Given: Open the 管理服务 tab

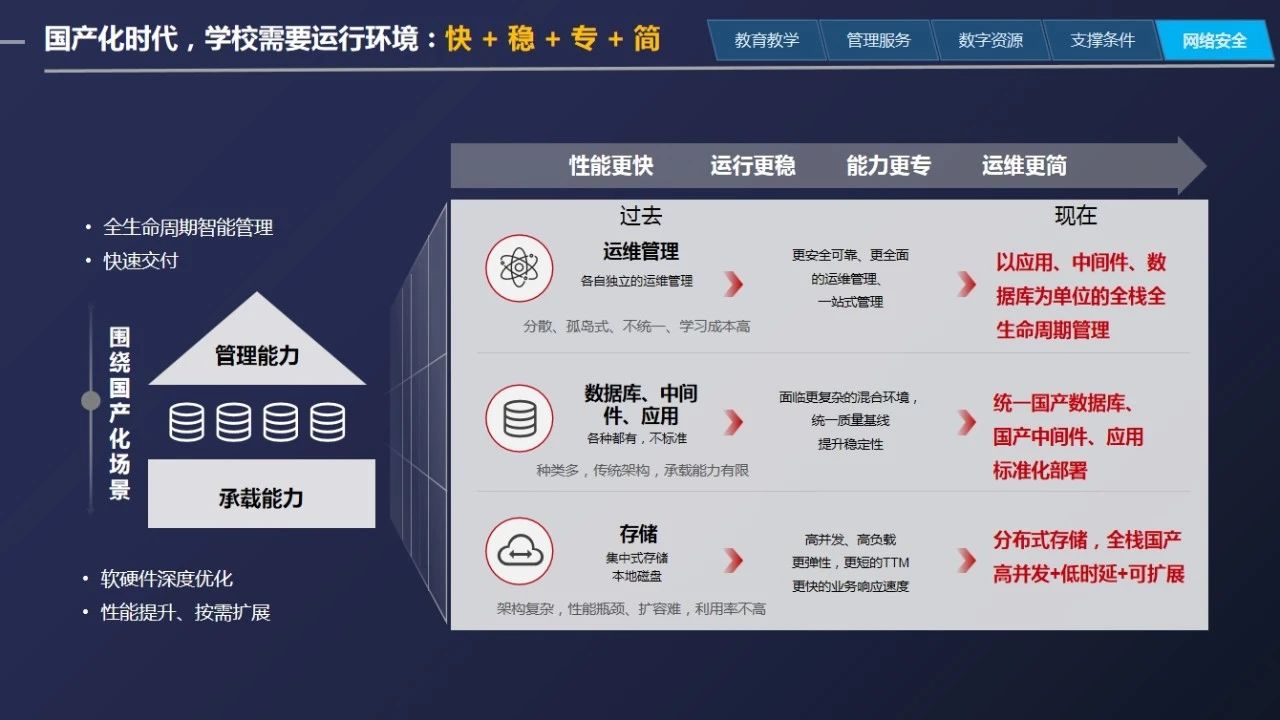Looking at the screenshot, I should (x=878, y=41).
